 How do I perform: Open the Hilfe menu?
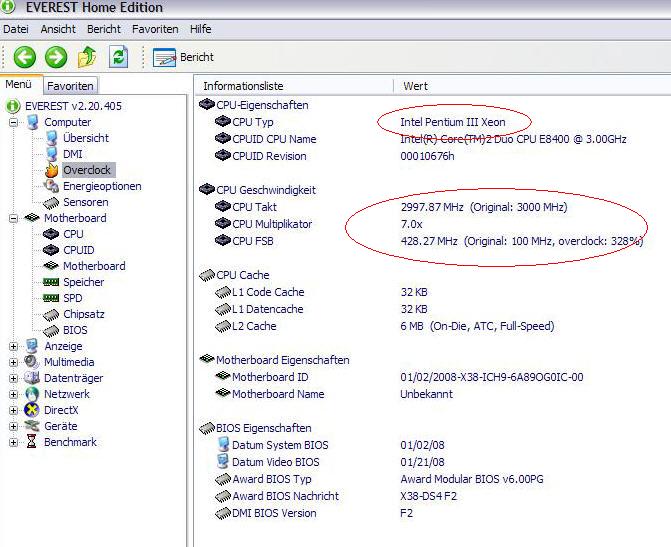pyautogui.click(x=200, y=29)
